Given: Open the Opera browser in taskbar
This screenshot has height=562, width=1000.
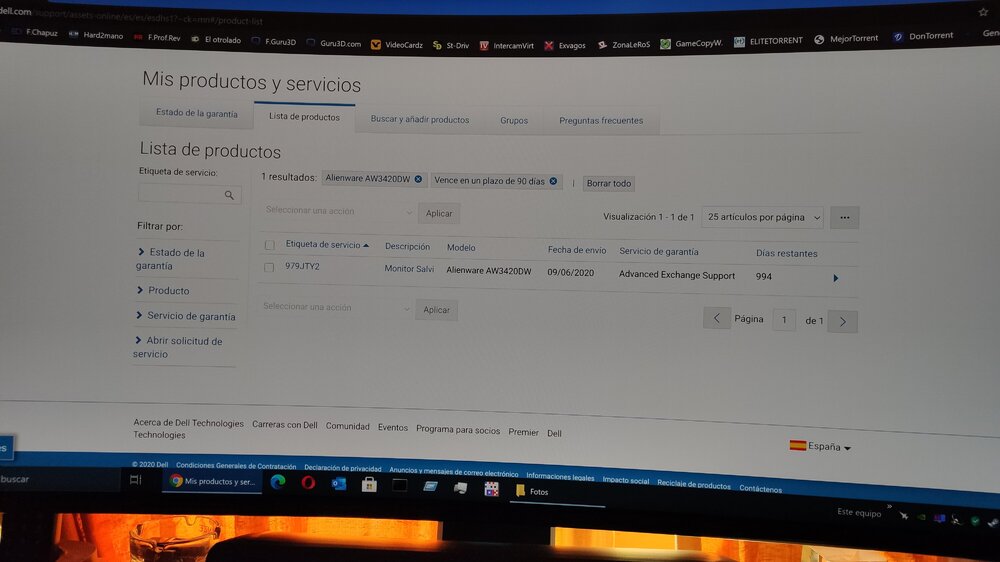Looking at the screenshot, I should click(x=308, y=483).
